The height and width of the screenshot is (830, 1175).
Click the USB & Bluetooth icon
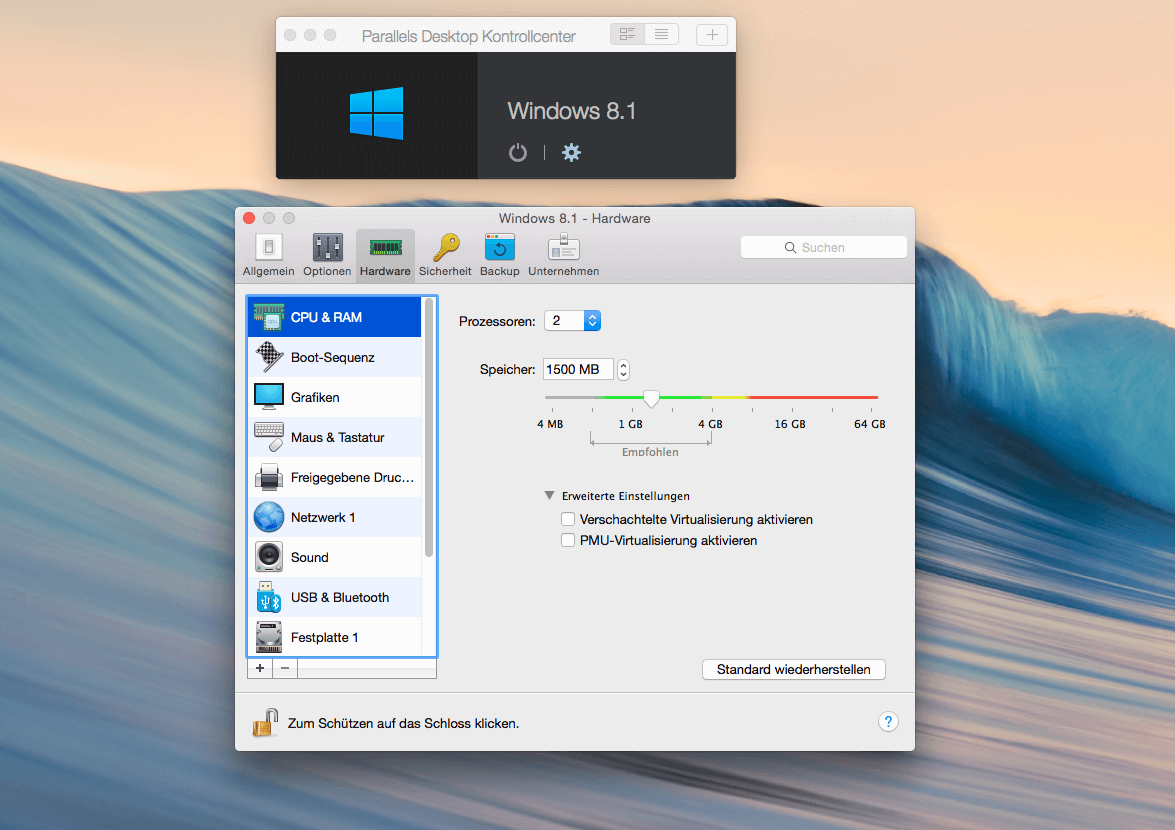(268, 597)
